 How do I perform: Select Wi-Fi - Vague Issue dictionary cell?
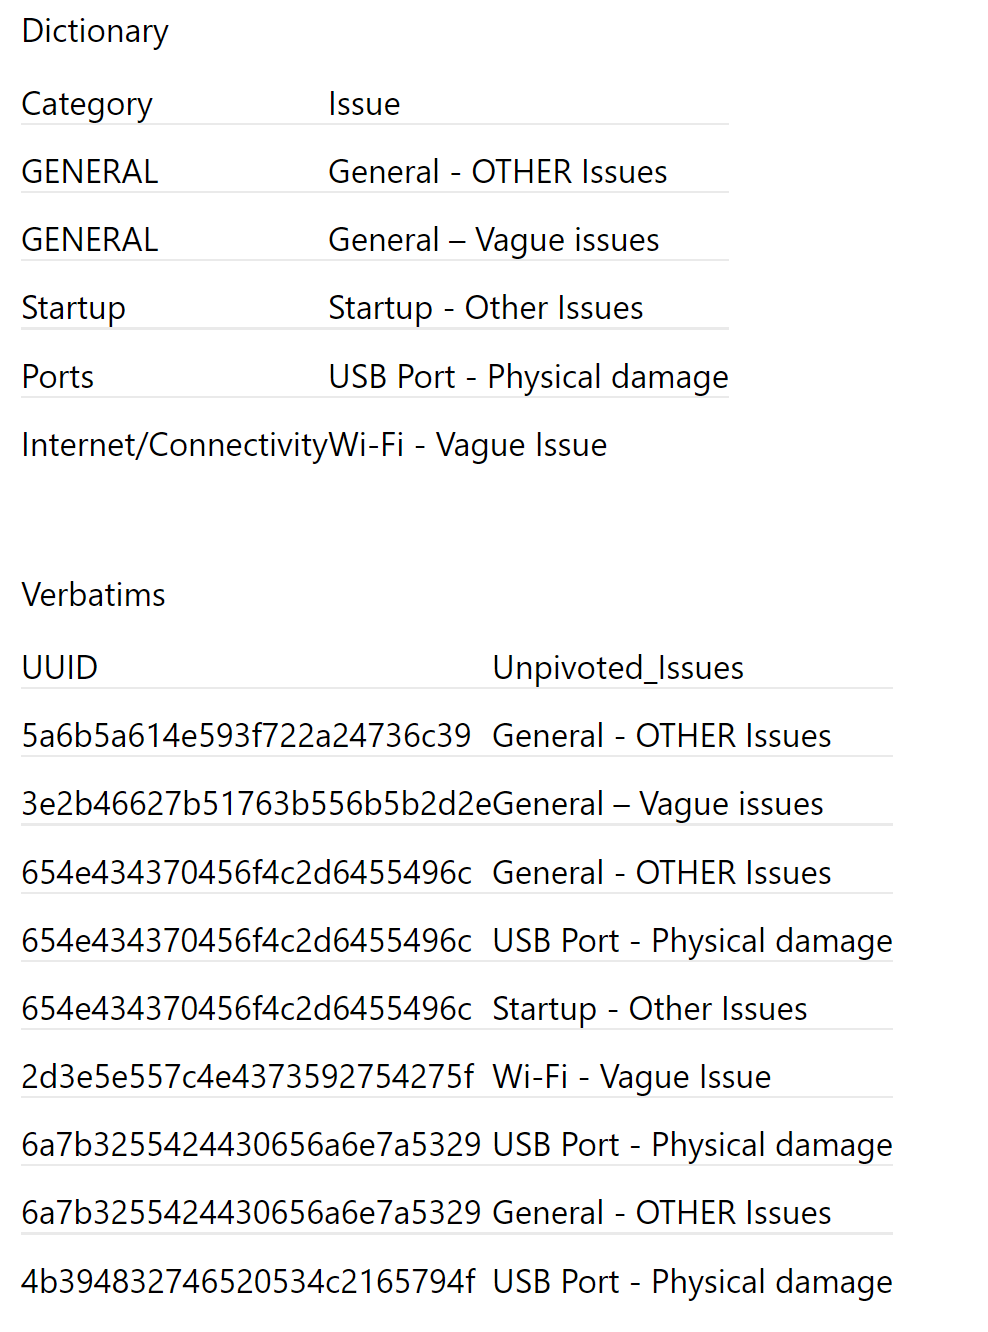point(468,445)
